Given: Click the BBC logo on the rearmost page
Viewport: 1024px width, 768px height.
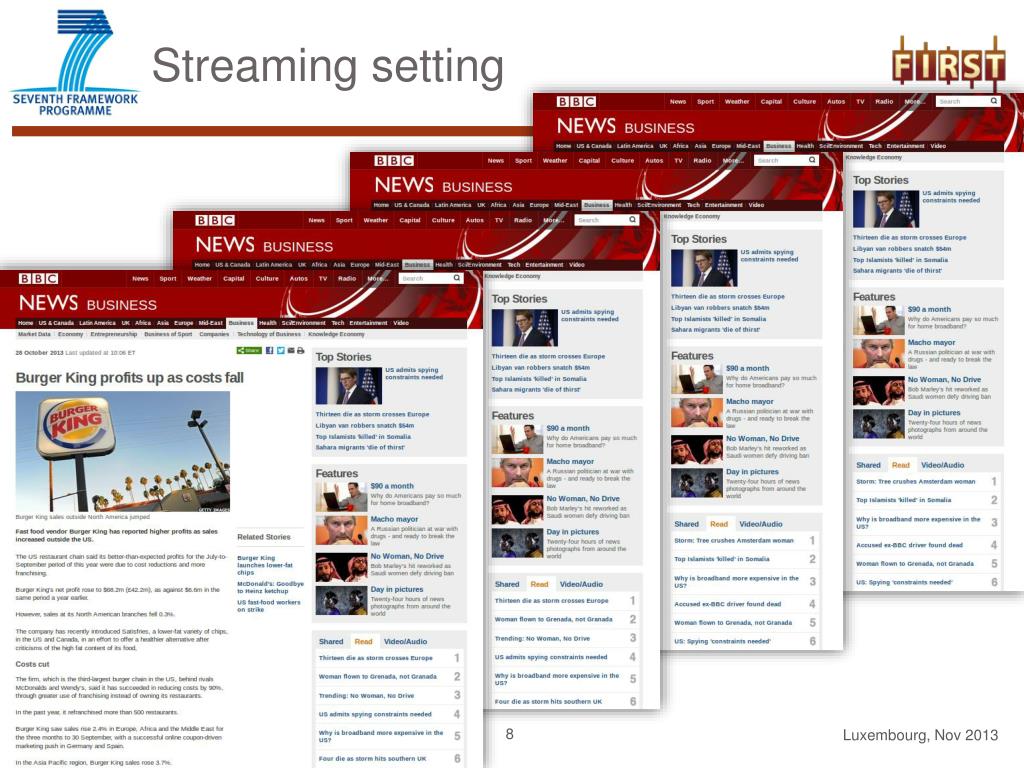Looking at the screenshot, I should pyautogui.click(x=576, y=102).
